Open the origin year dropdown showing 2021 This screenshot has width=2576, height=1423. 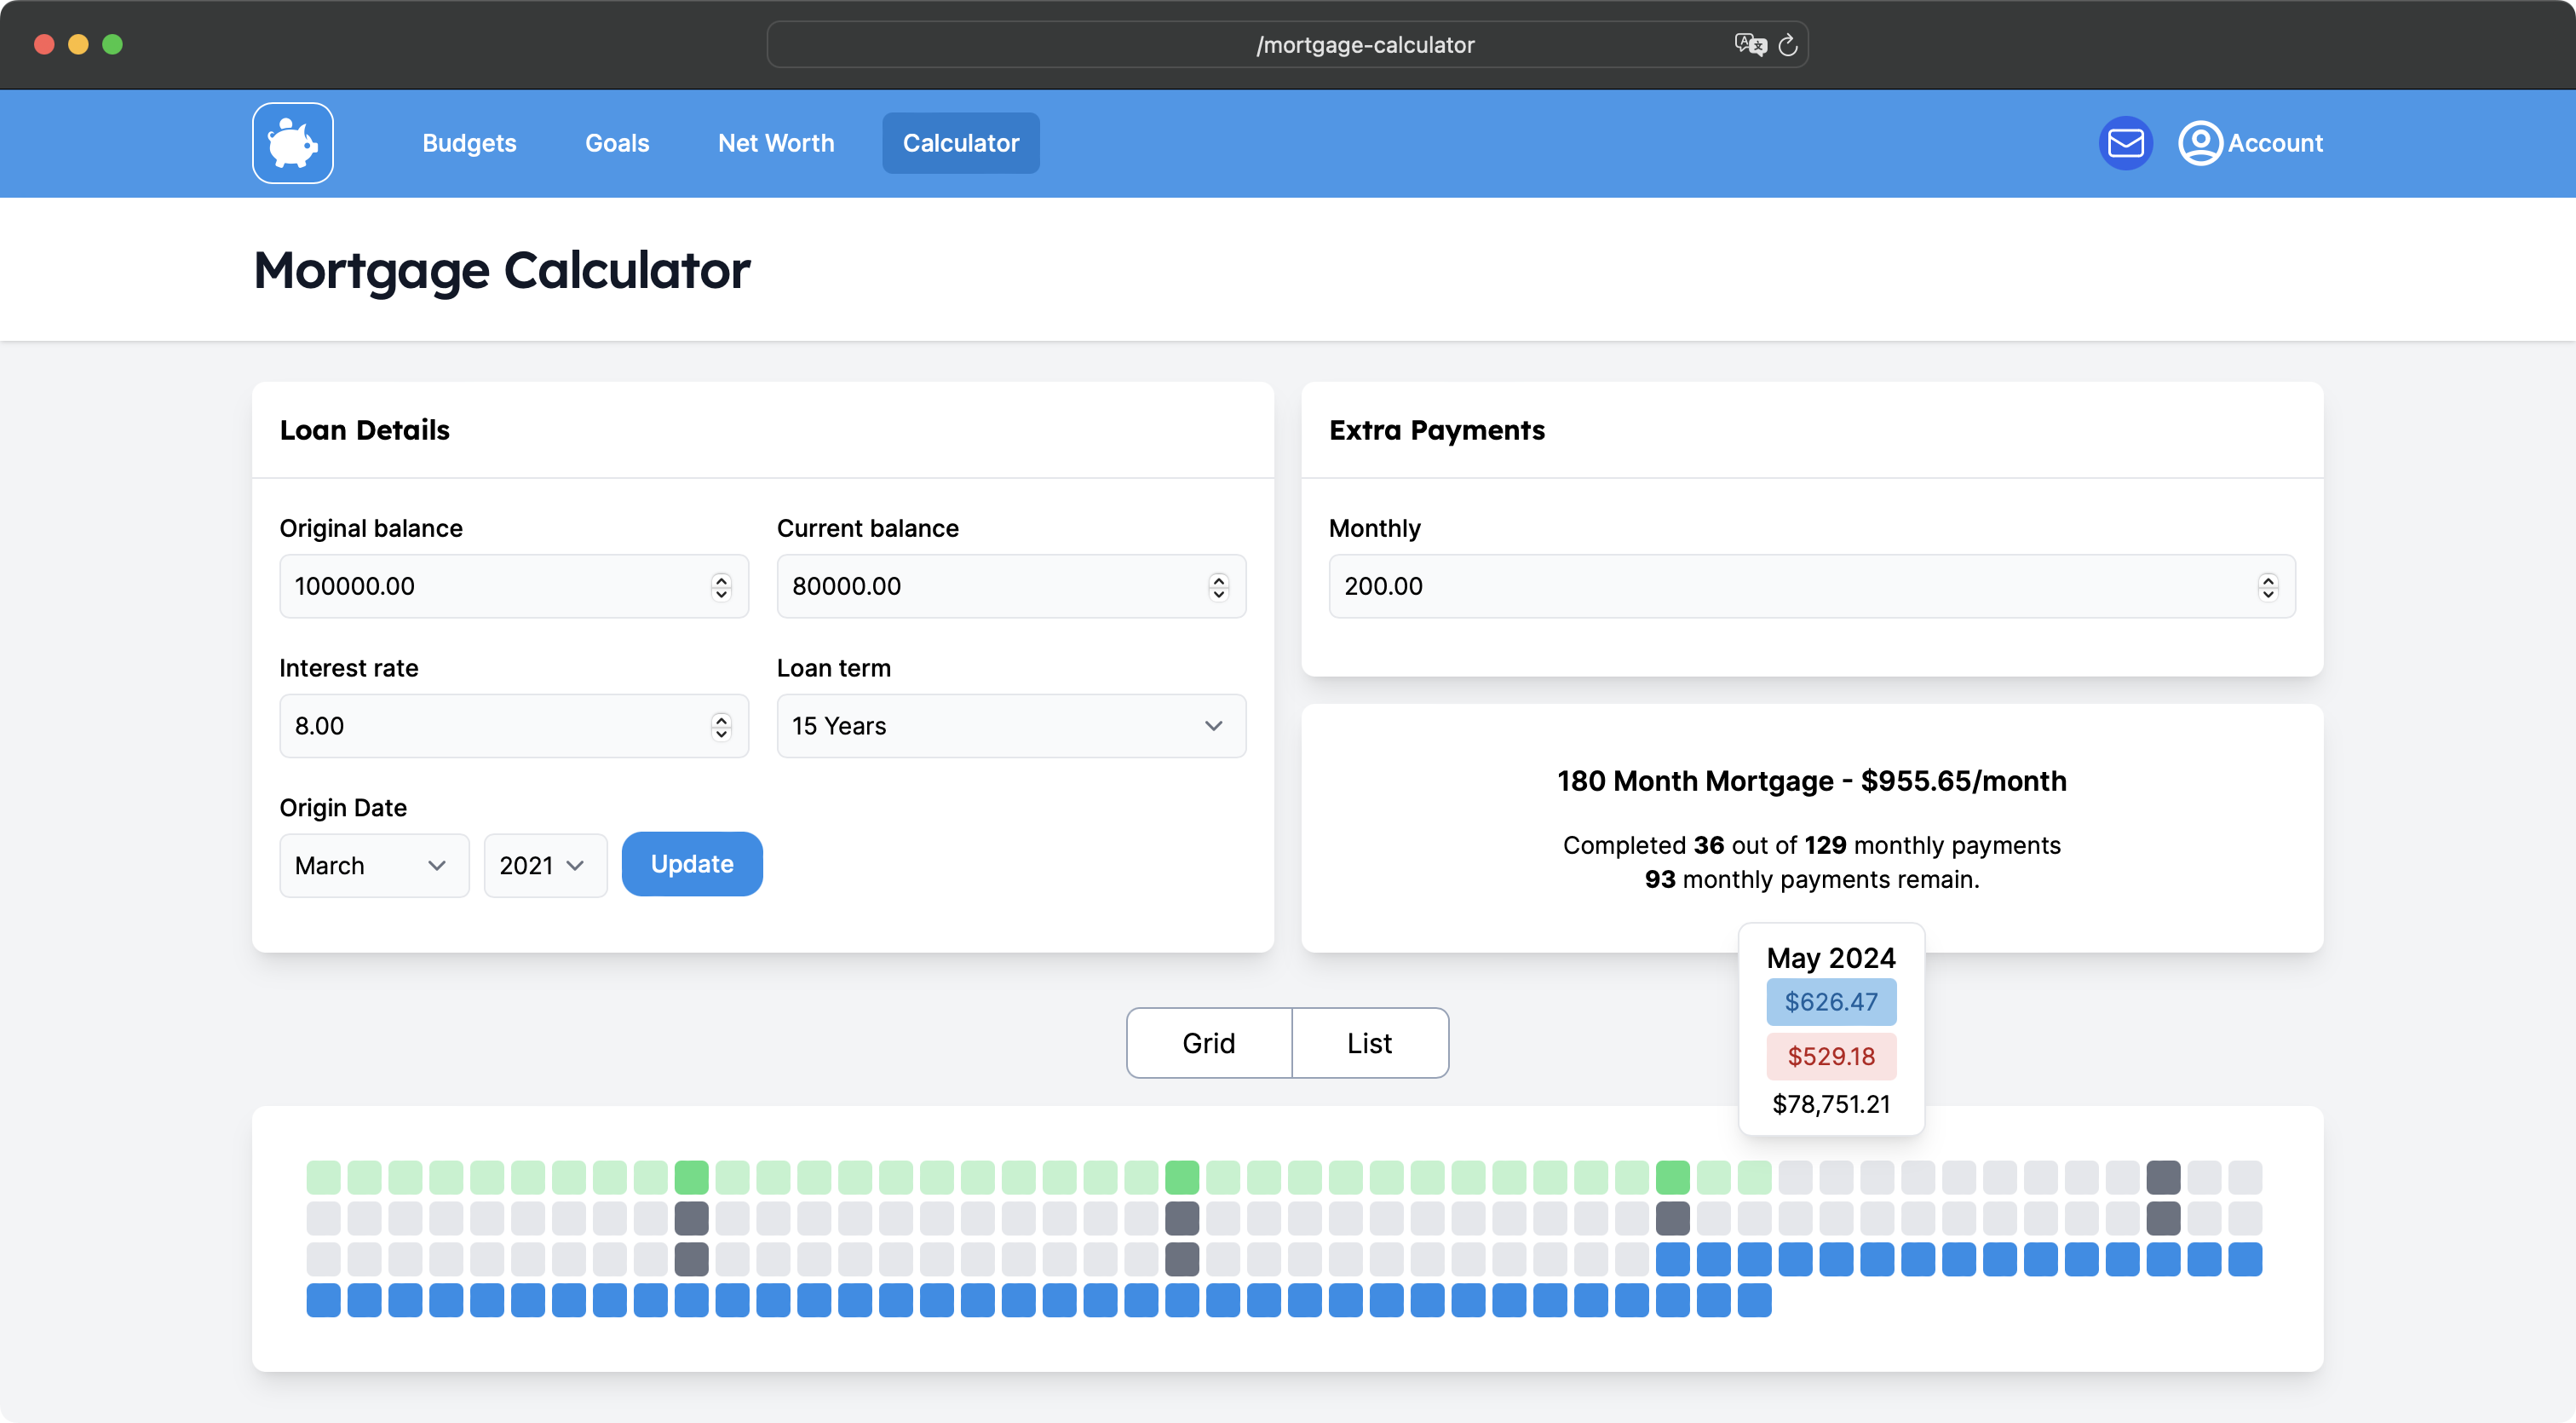pos(544,865)
